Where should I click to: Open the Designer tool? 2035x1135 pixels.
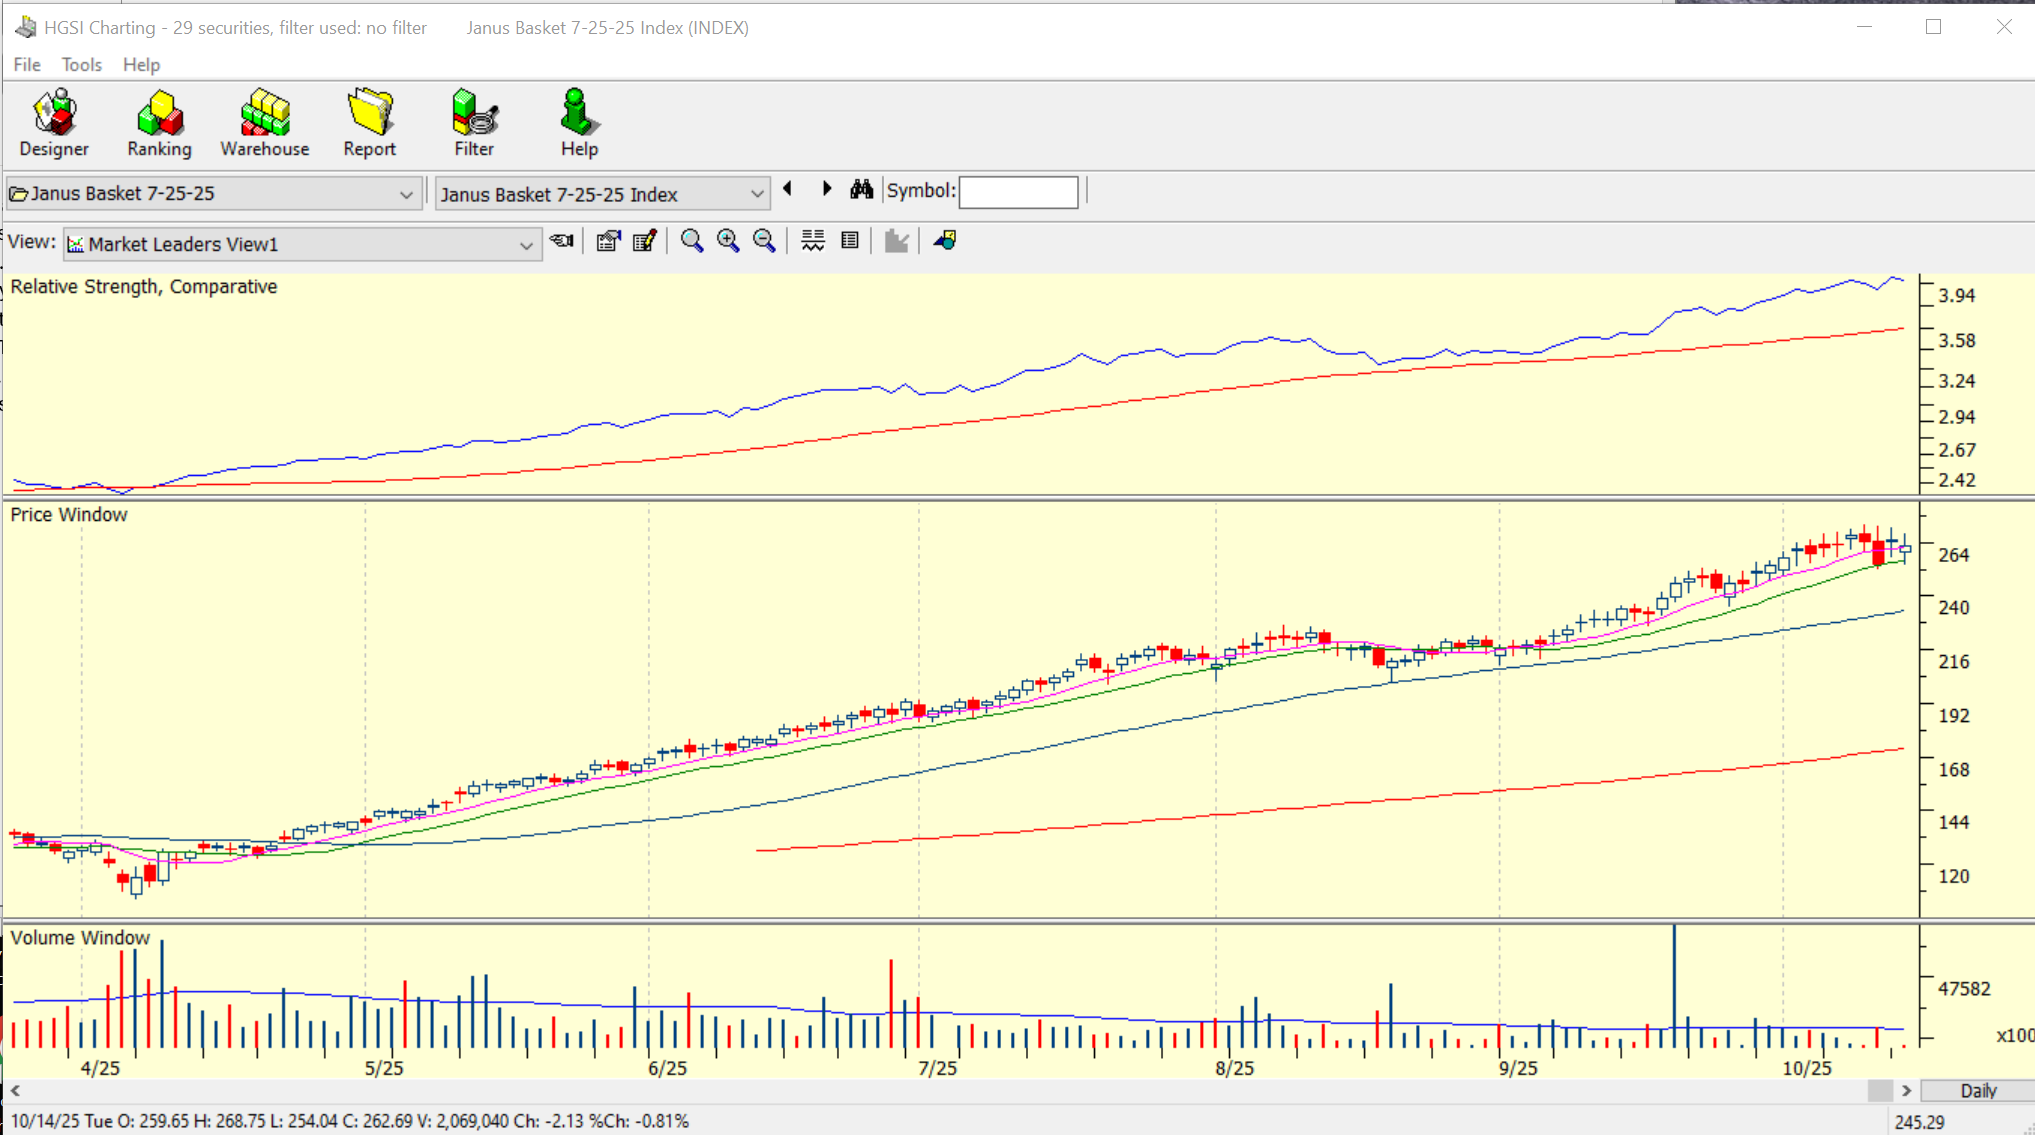(x=54, y=123)
